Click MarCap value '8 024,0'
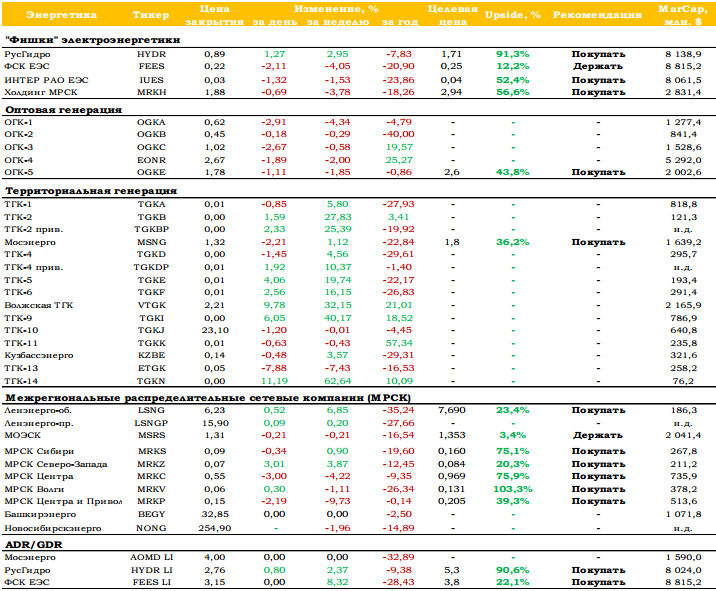Image resolution: width=716 pixels, height=591 pixels. click(683, 570)
